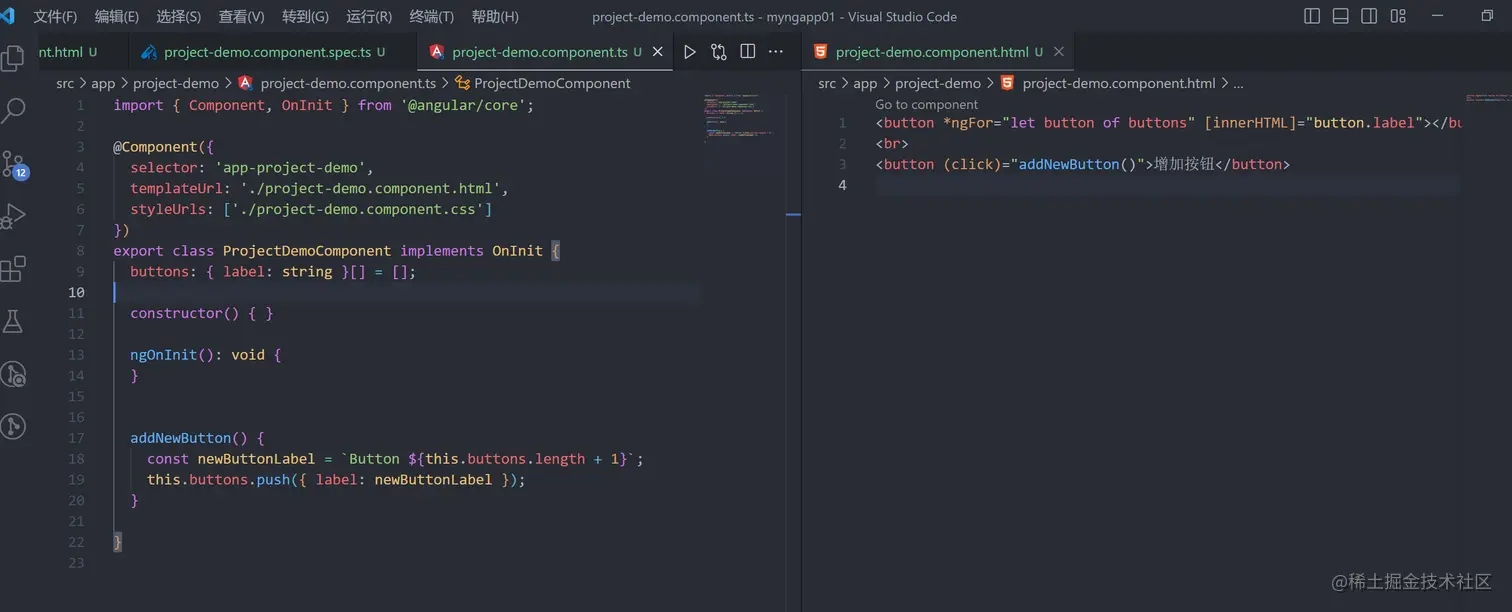Close the project-demo.component.html tab
The image size is (1512, 612).
coord(1059,52)
